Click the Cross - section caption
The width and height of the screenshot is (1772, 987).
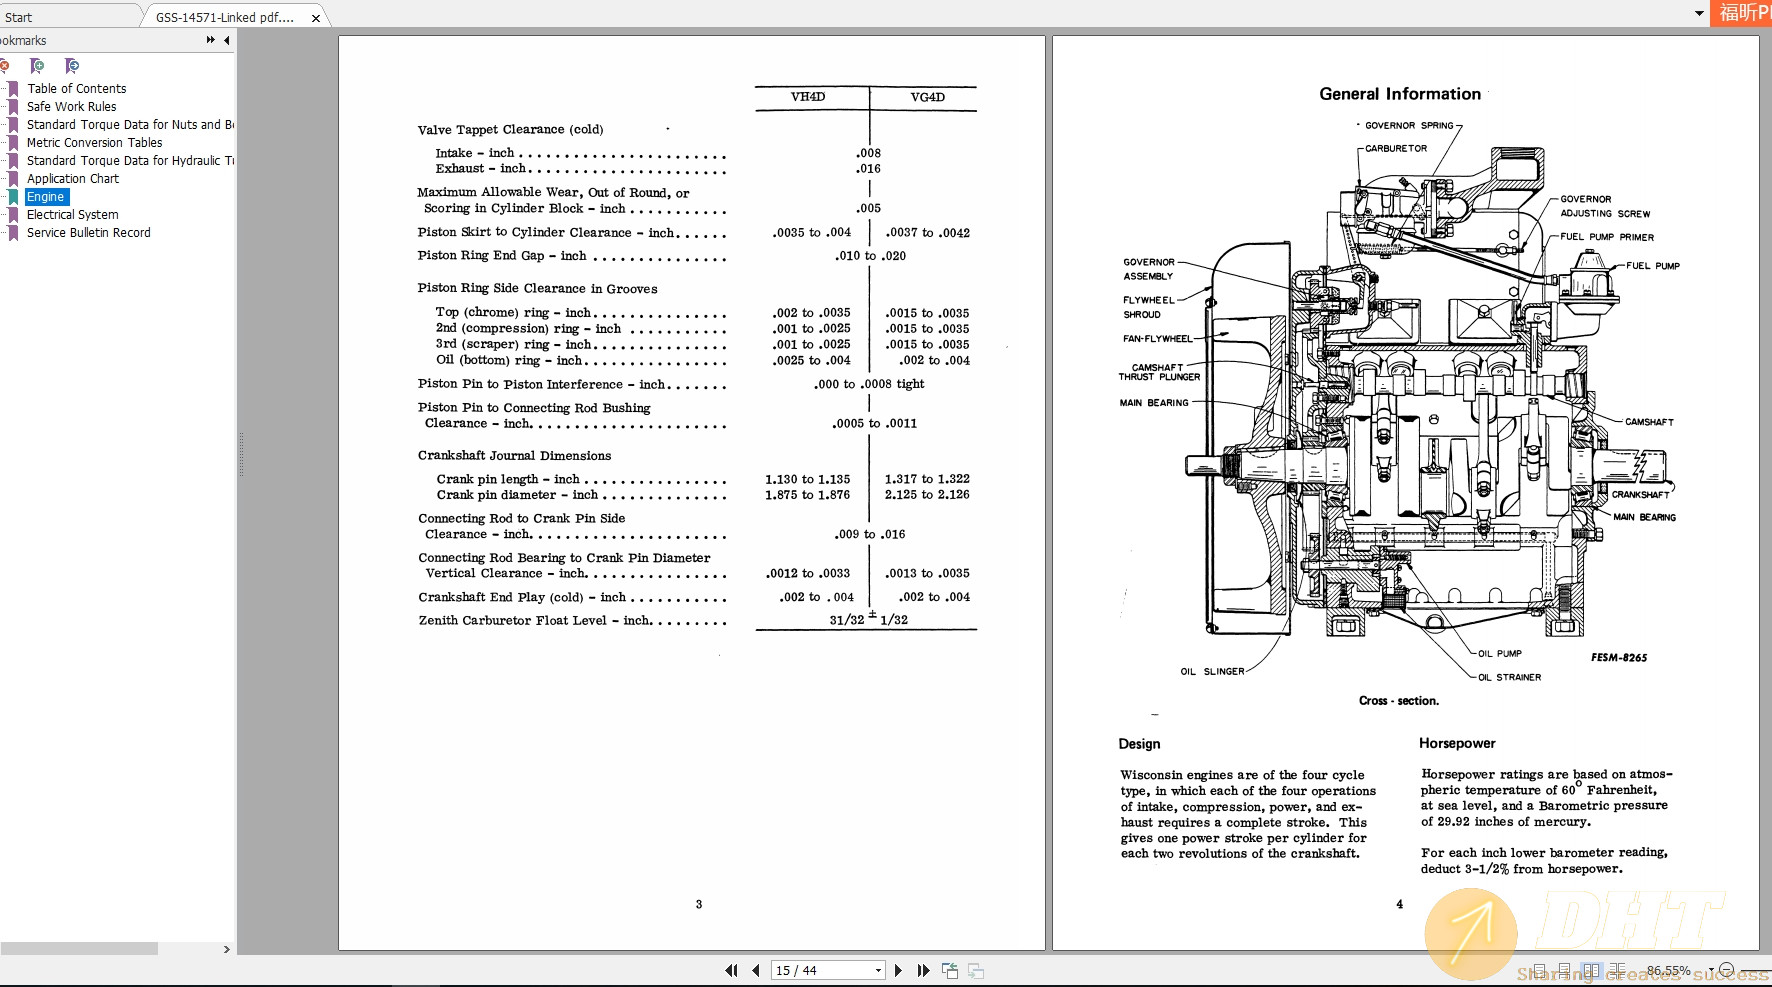pos(1398,701)
